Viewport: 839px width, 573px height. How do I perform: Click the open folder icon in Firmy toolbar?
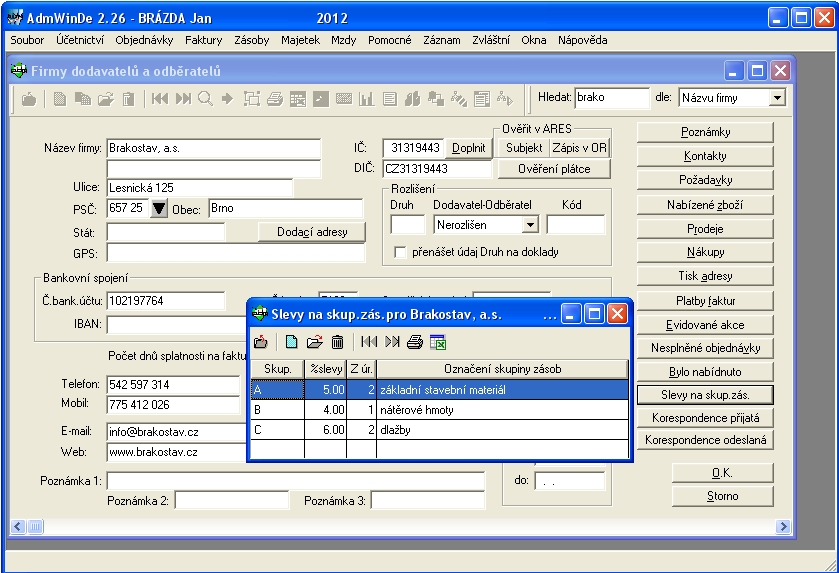(x=106, y=99)
